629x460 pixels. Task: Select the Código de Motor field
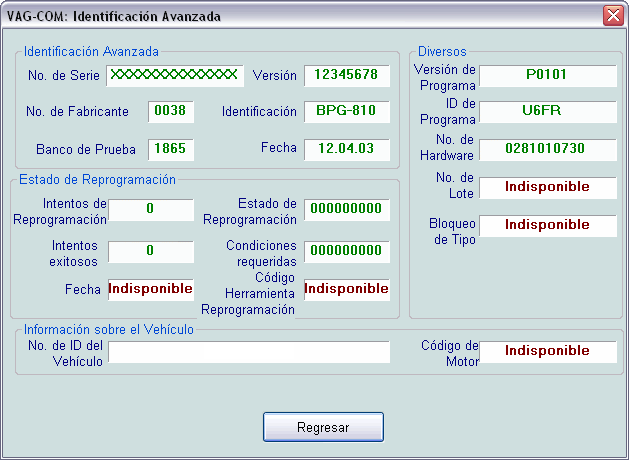[x=547, y=351]
